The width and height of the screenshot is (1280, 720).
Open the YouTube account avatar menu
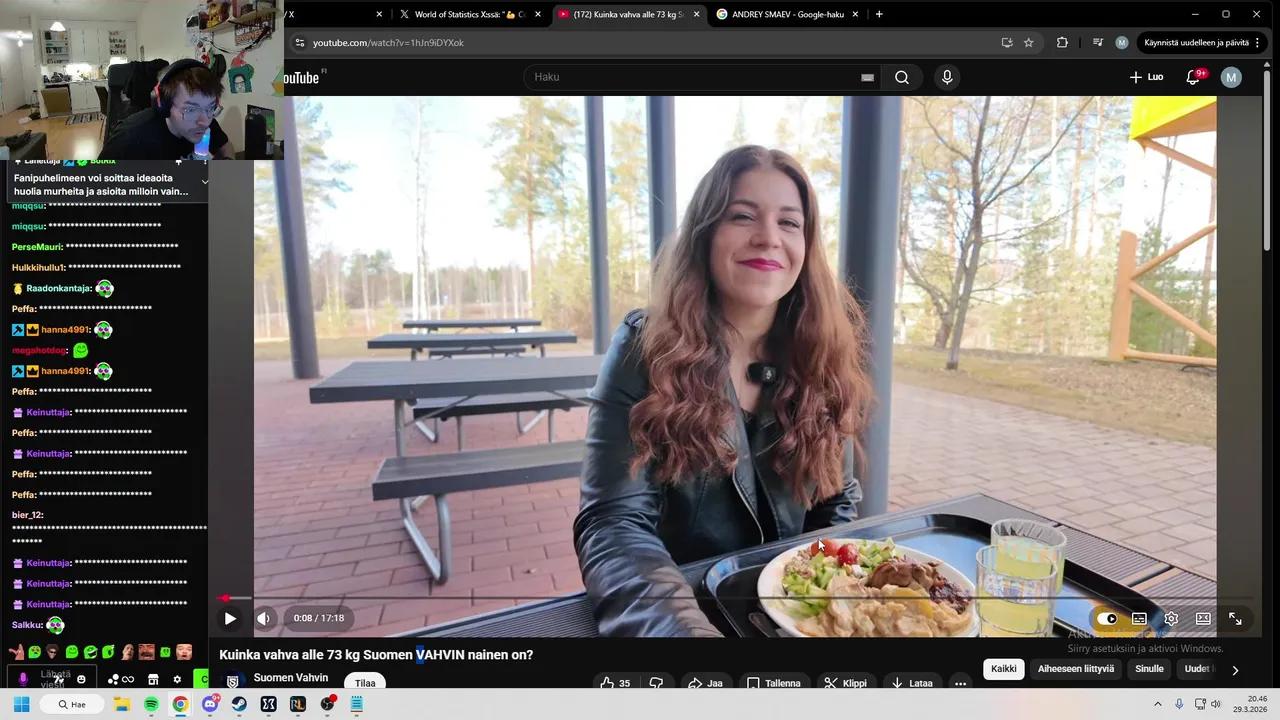click(1231, 77)
